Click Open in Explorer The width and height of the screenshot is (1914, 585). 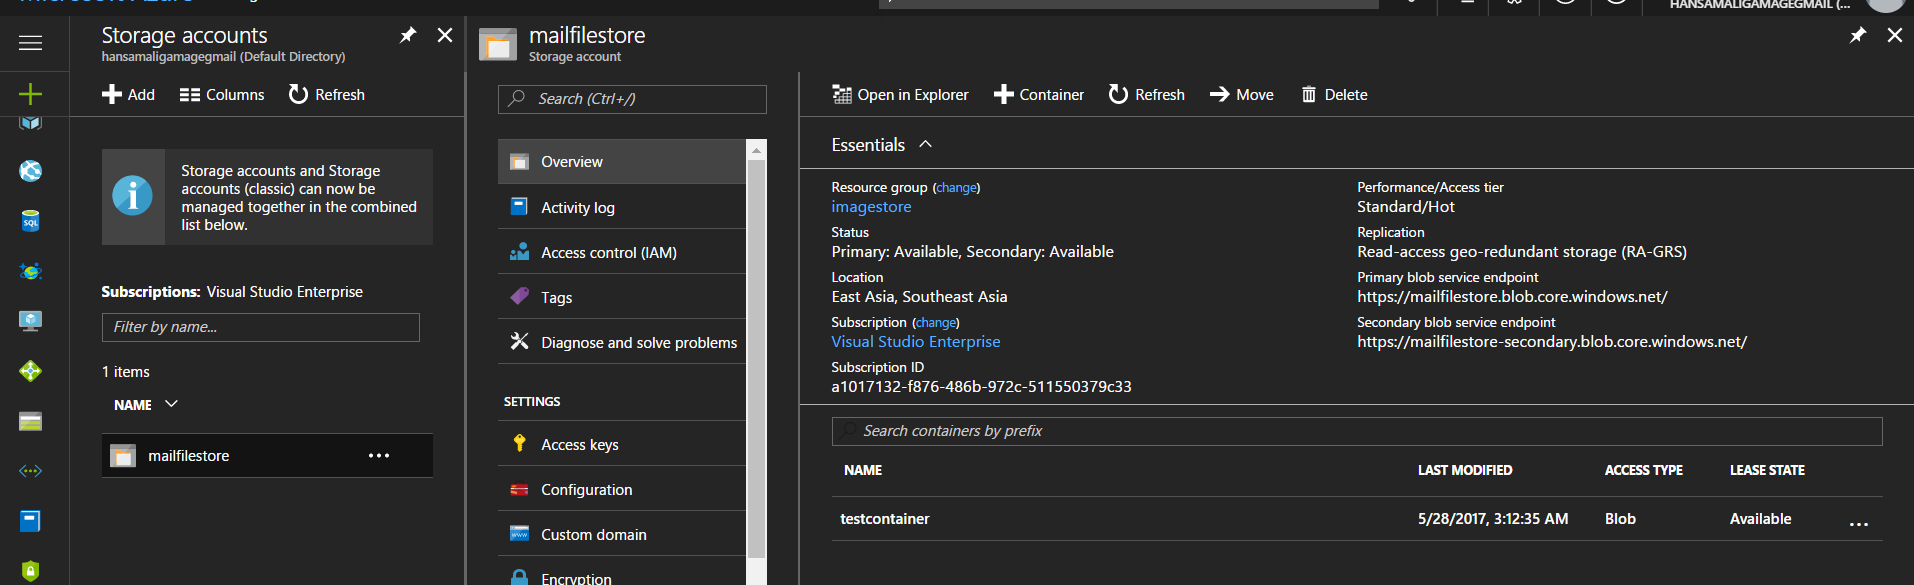[900, 94]
